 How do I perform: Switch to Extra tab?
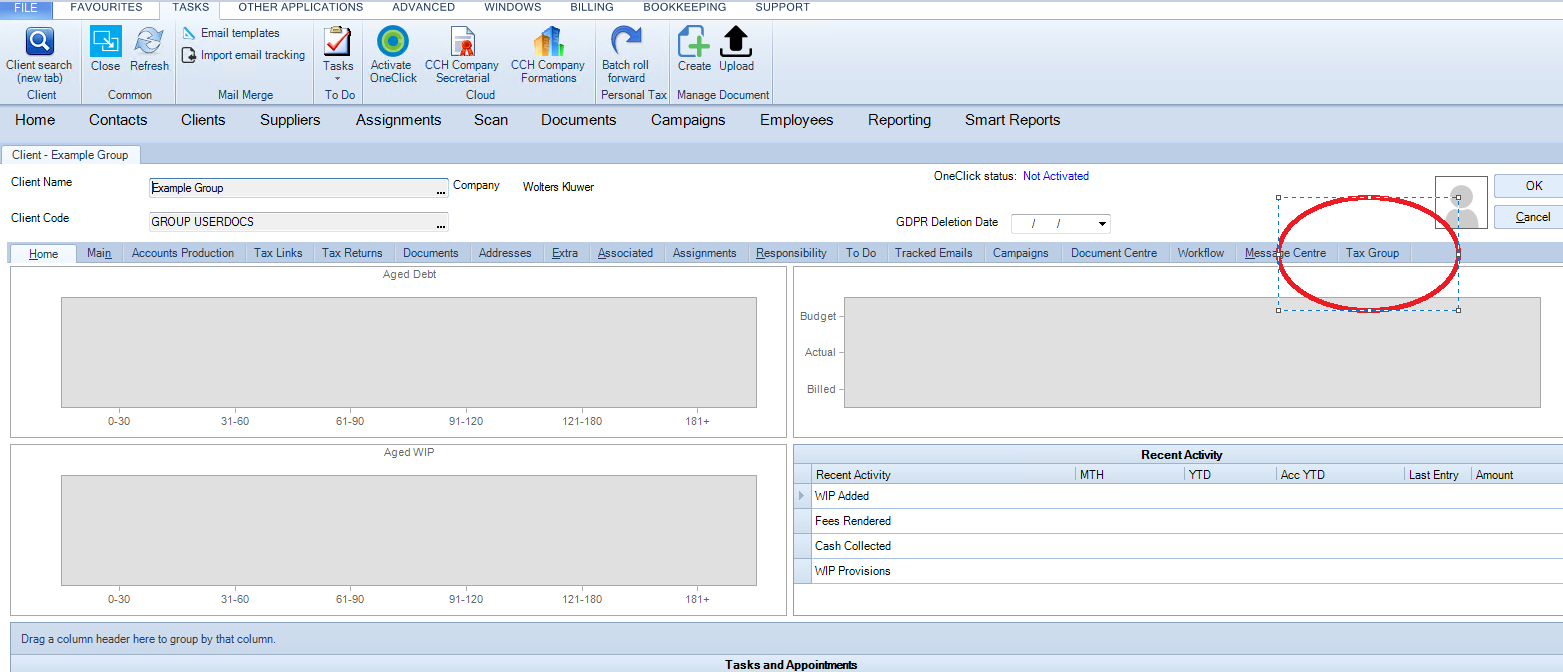[565, 253]
